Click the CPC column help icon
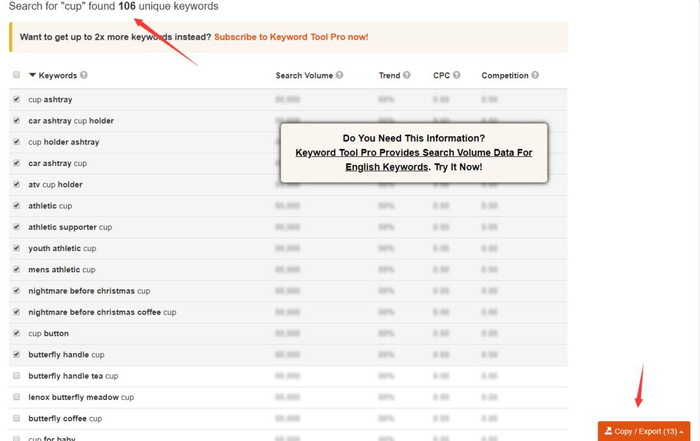Screen dimensions: 700x441 click(x=456, y=75)
